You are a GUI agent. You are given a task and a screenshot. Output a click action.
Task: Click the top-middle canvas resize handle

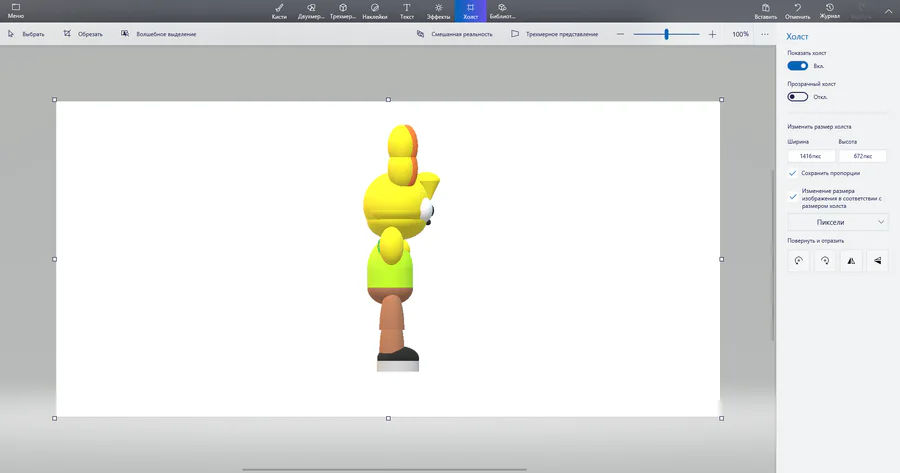pyautogui.click(x=389, y=99)
